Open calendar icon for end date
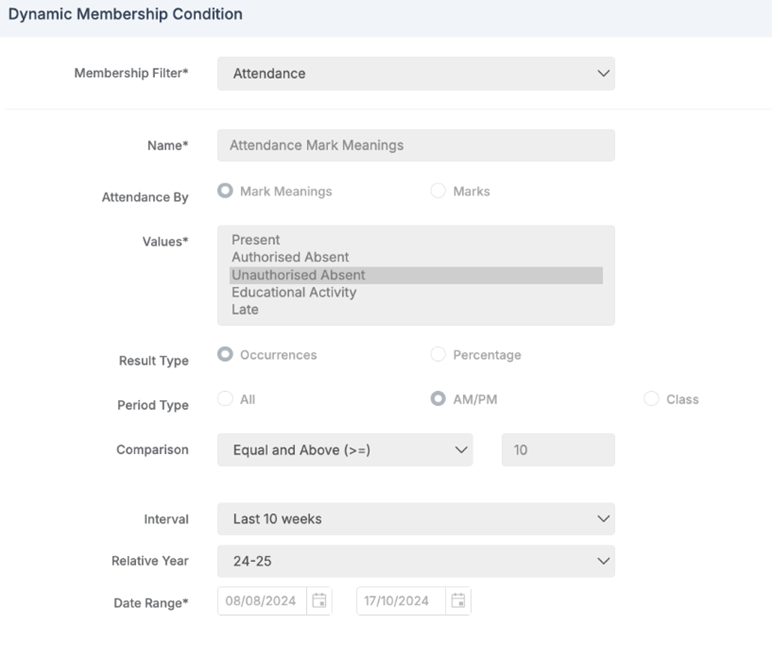The width and height of the screenshot is (772, 658). (x=458, y=601)
